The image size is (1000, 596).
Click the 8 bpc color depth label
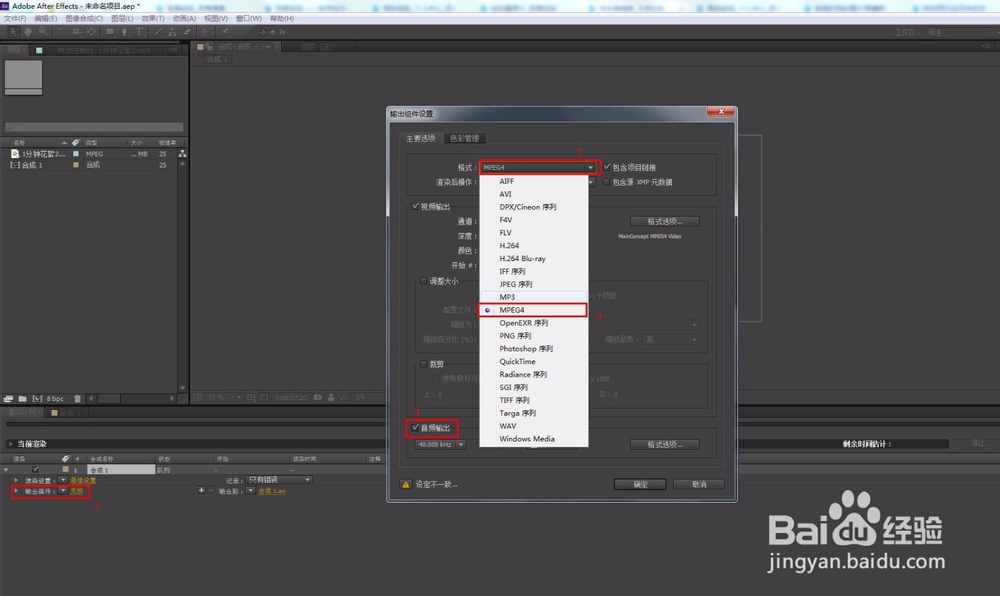pos(55,398)
